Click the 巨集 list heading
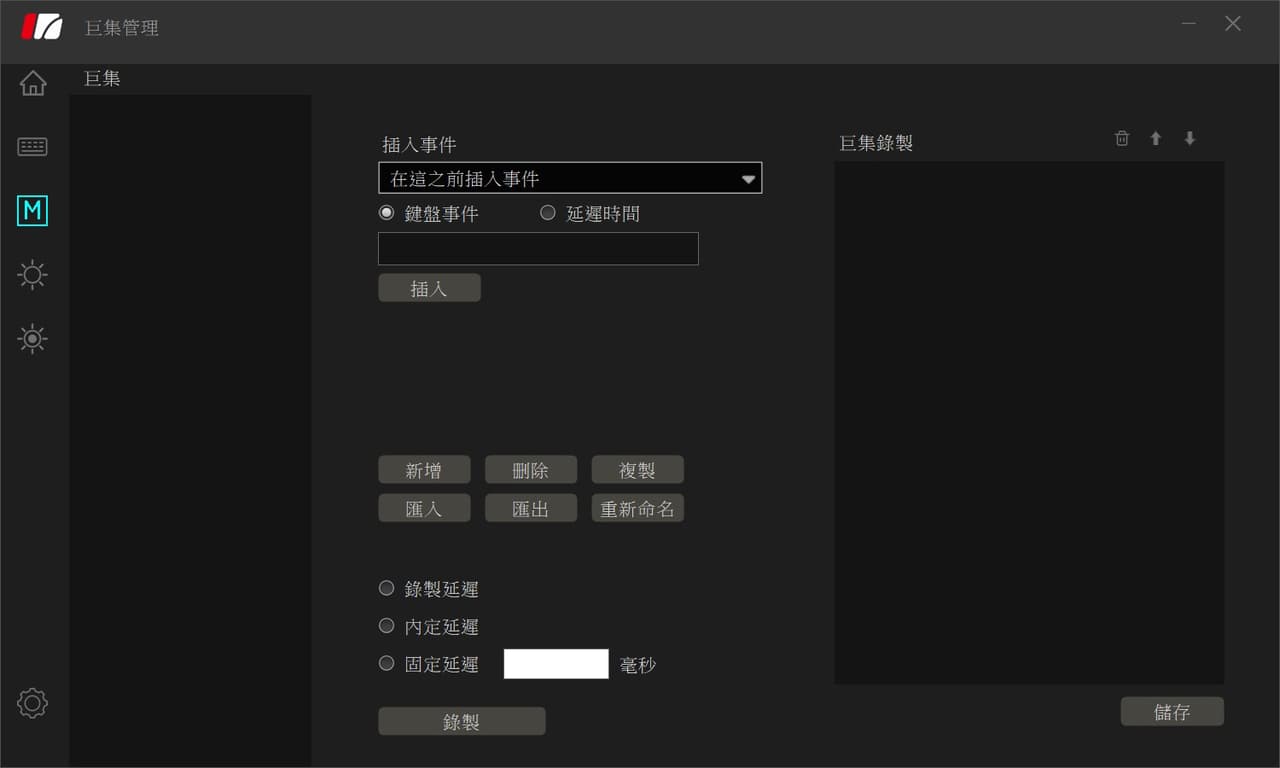 pos(102,78)
